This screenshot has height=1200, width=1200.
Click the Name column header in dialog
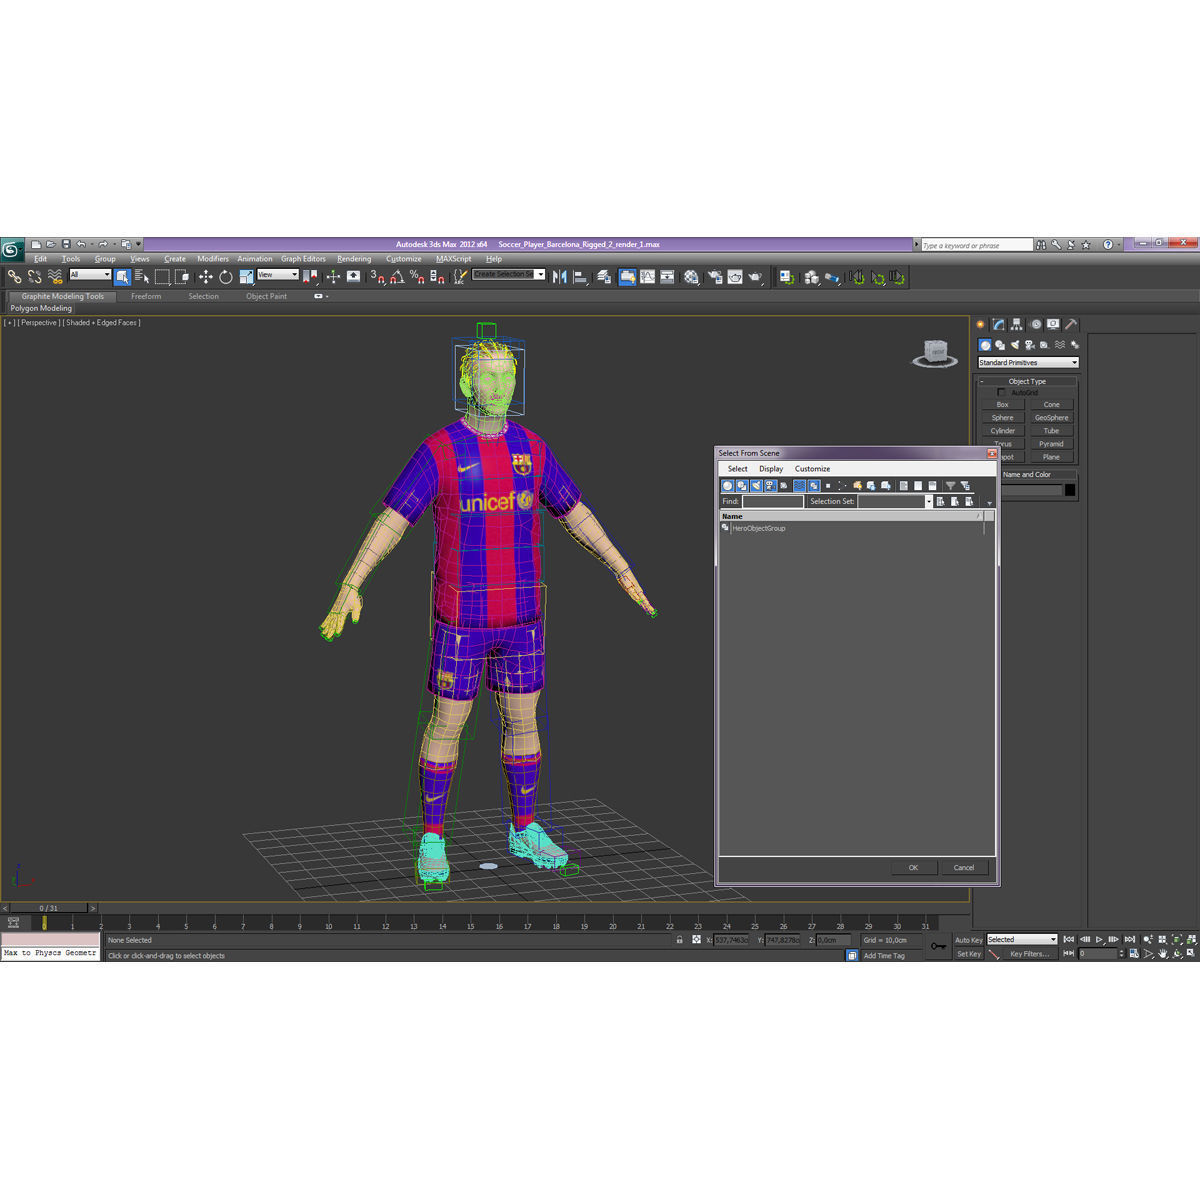click(850, 516)
